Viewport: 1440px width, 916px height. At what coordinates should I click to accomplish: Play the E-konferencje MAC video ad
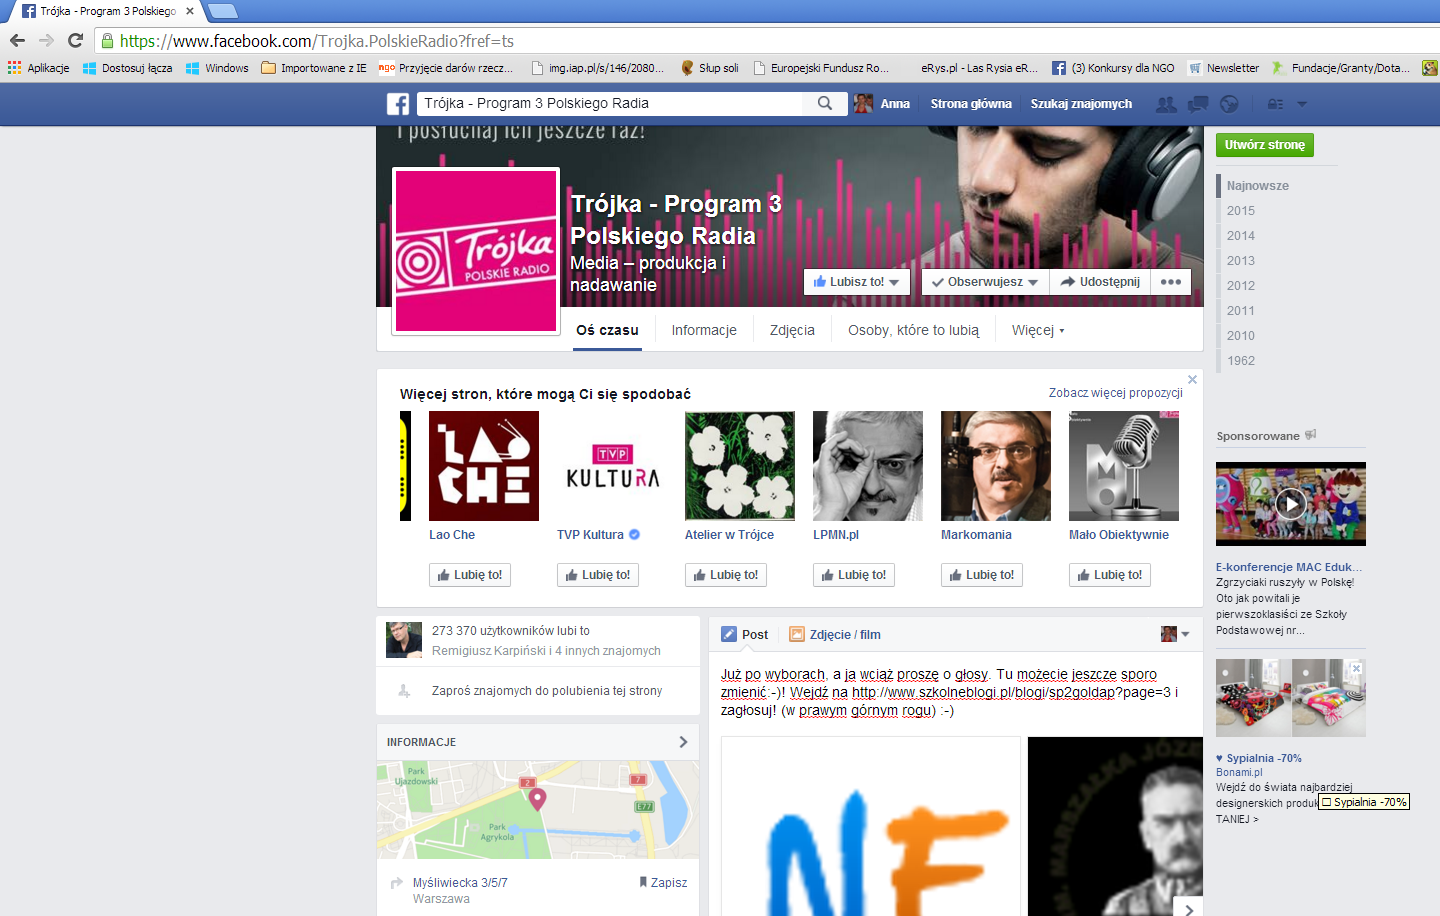point(1290,503)
